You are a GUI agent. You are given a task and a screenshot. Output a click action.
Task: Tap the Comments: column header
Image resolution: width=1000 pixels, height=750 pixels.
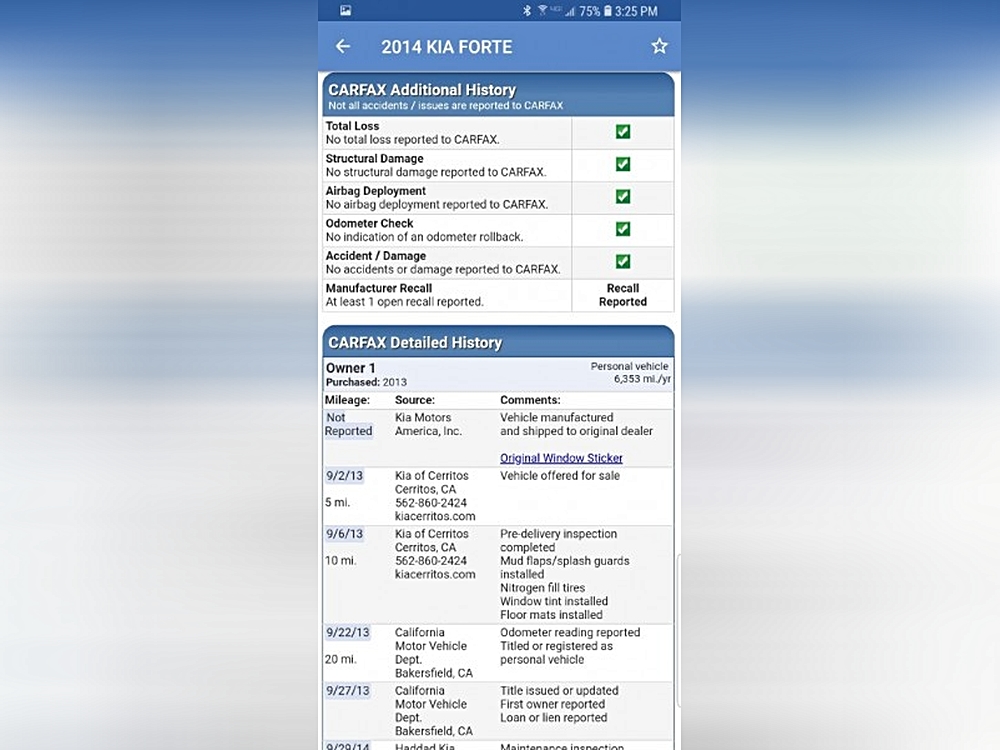pos(530,400)
